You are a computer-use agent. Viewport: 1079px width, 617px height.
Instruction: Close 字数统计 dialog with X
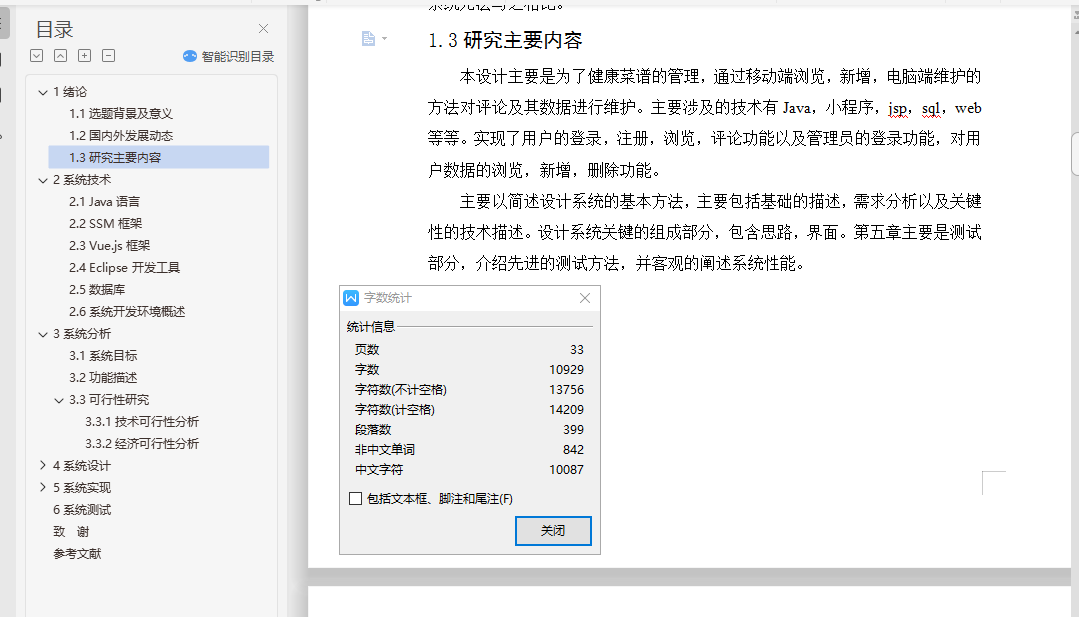point(585,298)
